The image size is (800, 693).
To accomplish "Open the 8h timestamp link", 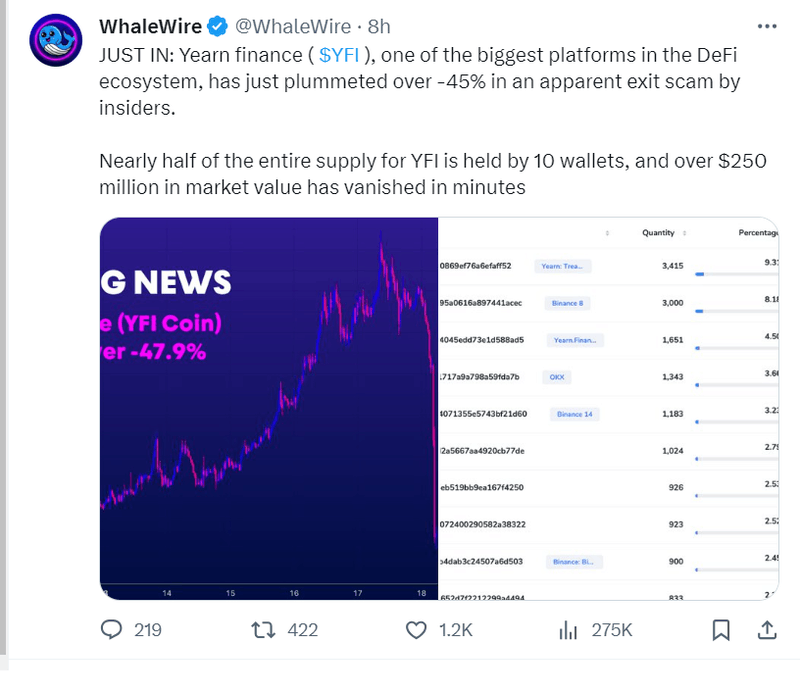I will pyautogui.click(x=379, y=26).
